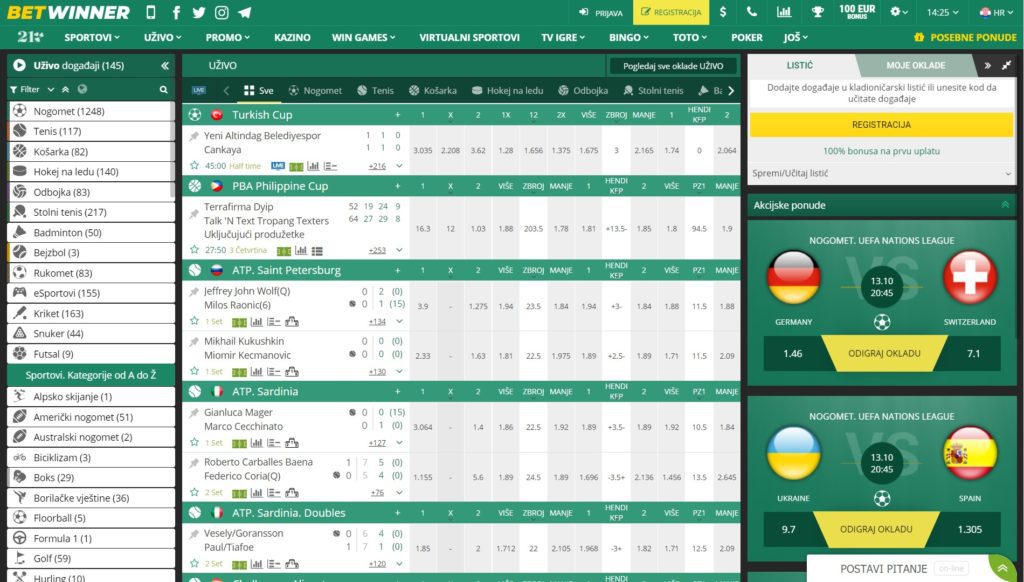Screen dimensions: 1024x582
Task: Open live stream icon for Terrafirma Dyip match
Action: tap(283, 250)
